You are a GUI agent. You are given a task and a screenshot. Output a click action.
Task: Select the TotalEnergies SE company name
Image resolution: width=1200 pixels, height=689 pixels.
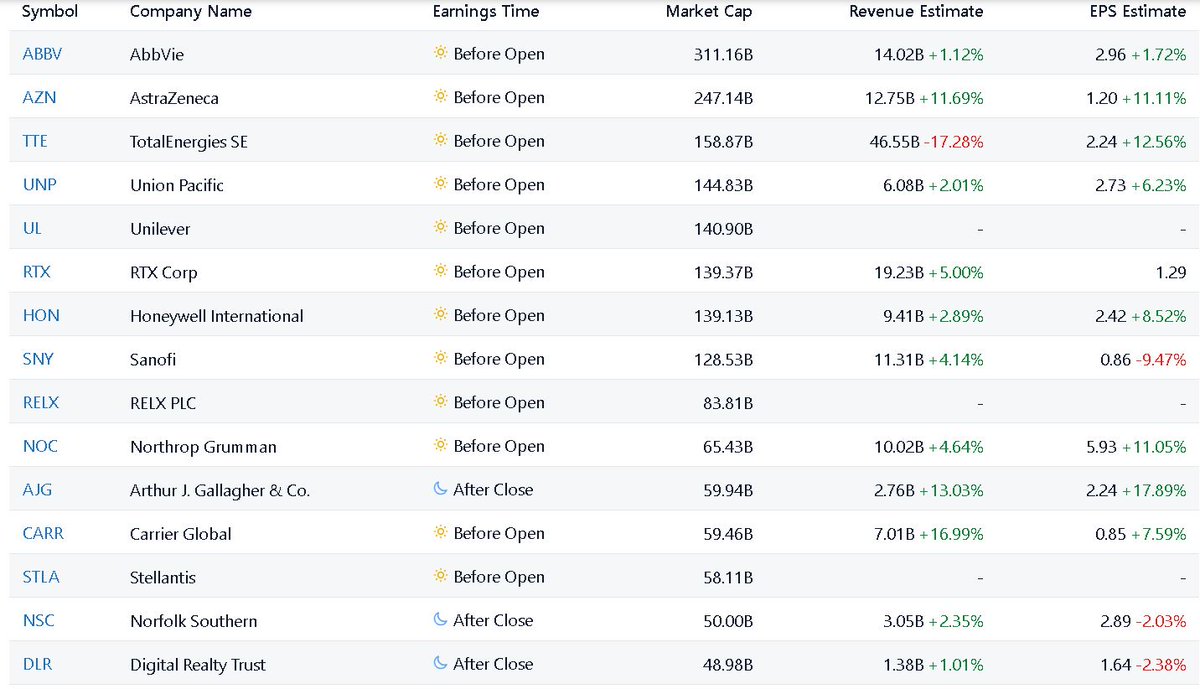click(189, 142)
